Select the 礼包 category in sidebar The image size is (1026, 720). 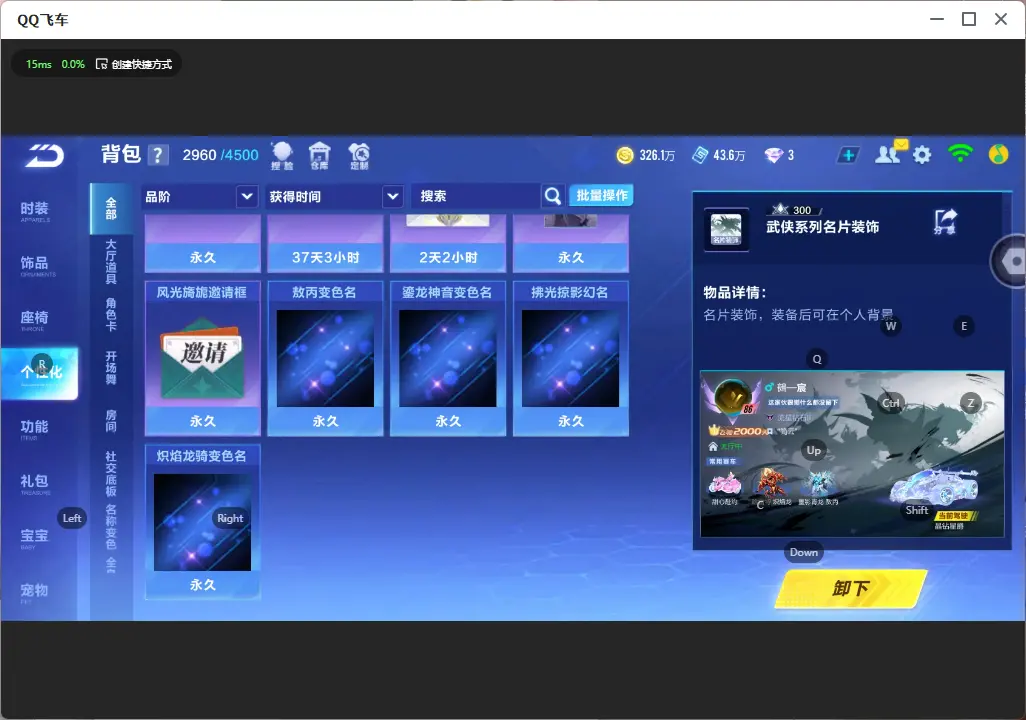point(35,483)
